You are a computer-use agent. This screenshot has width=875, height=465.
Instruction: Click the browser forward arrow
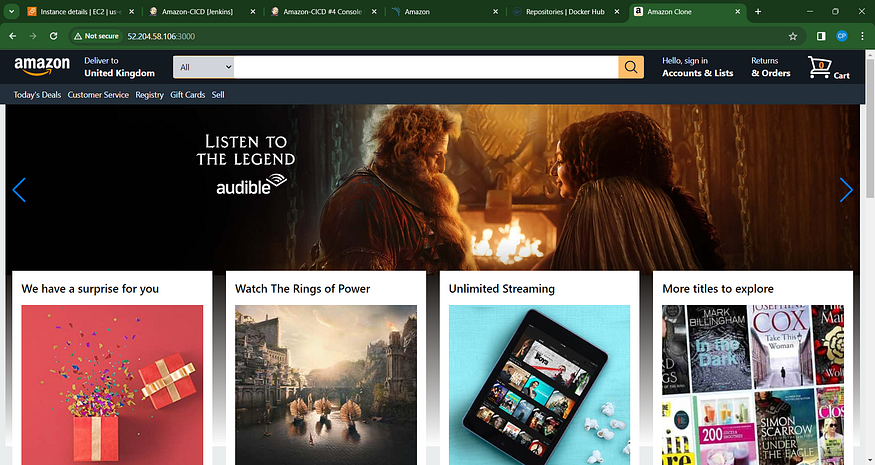[x=33, y=36]
